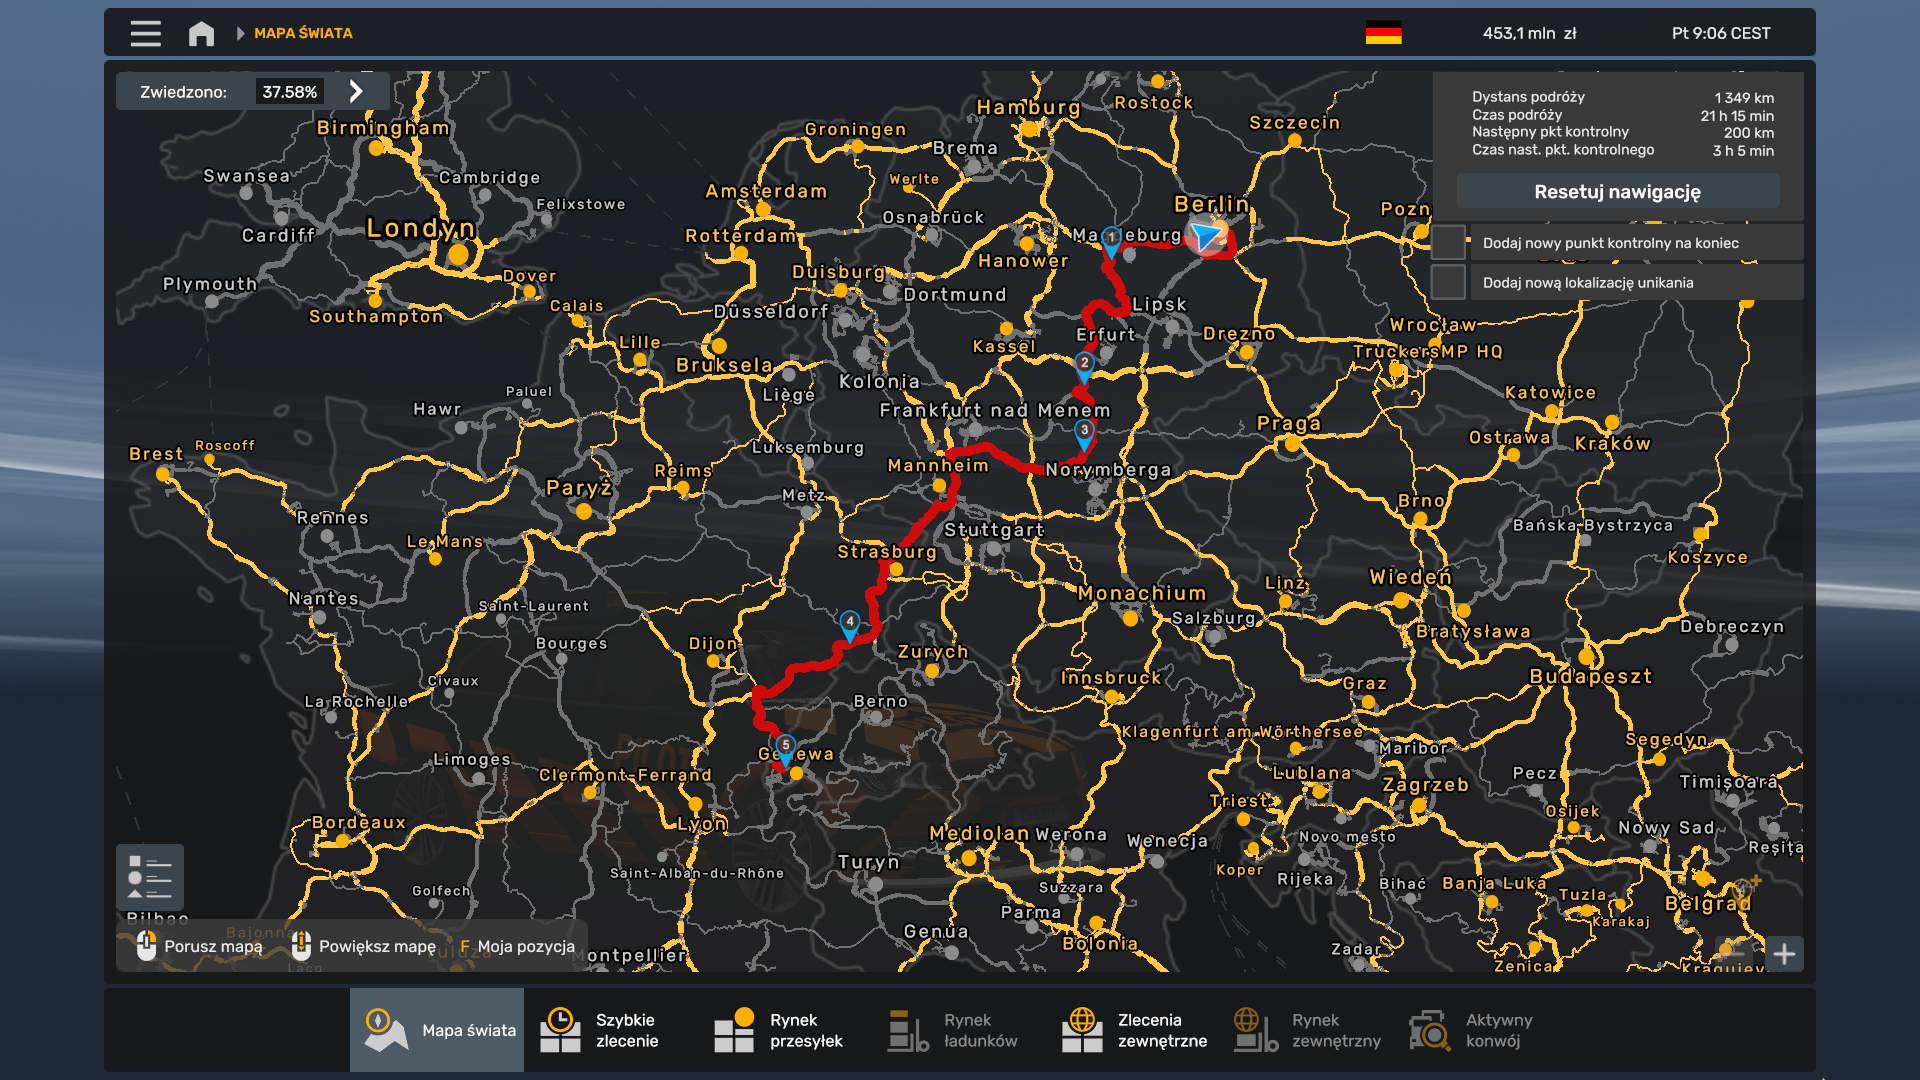Image resolution: width=1920 pixels, height=1080 pixels.
Task: Select the Mapa świata tab
Action: point(437,1030)
